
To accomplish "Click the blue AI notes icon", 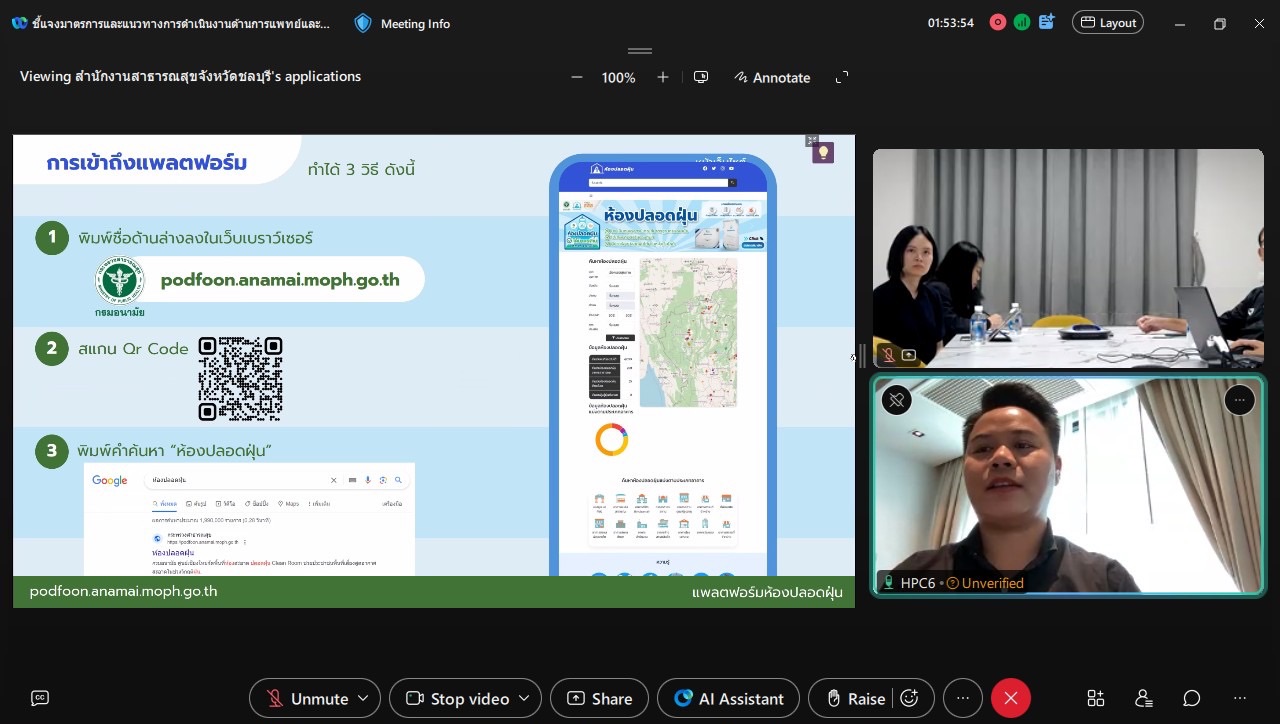I will coord(1047,22).
